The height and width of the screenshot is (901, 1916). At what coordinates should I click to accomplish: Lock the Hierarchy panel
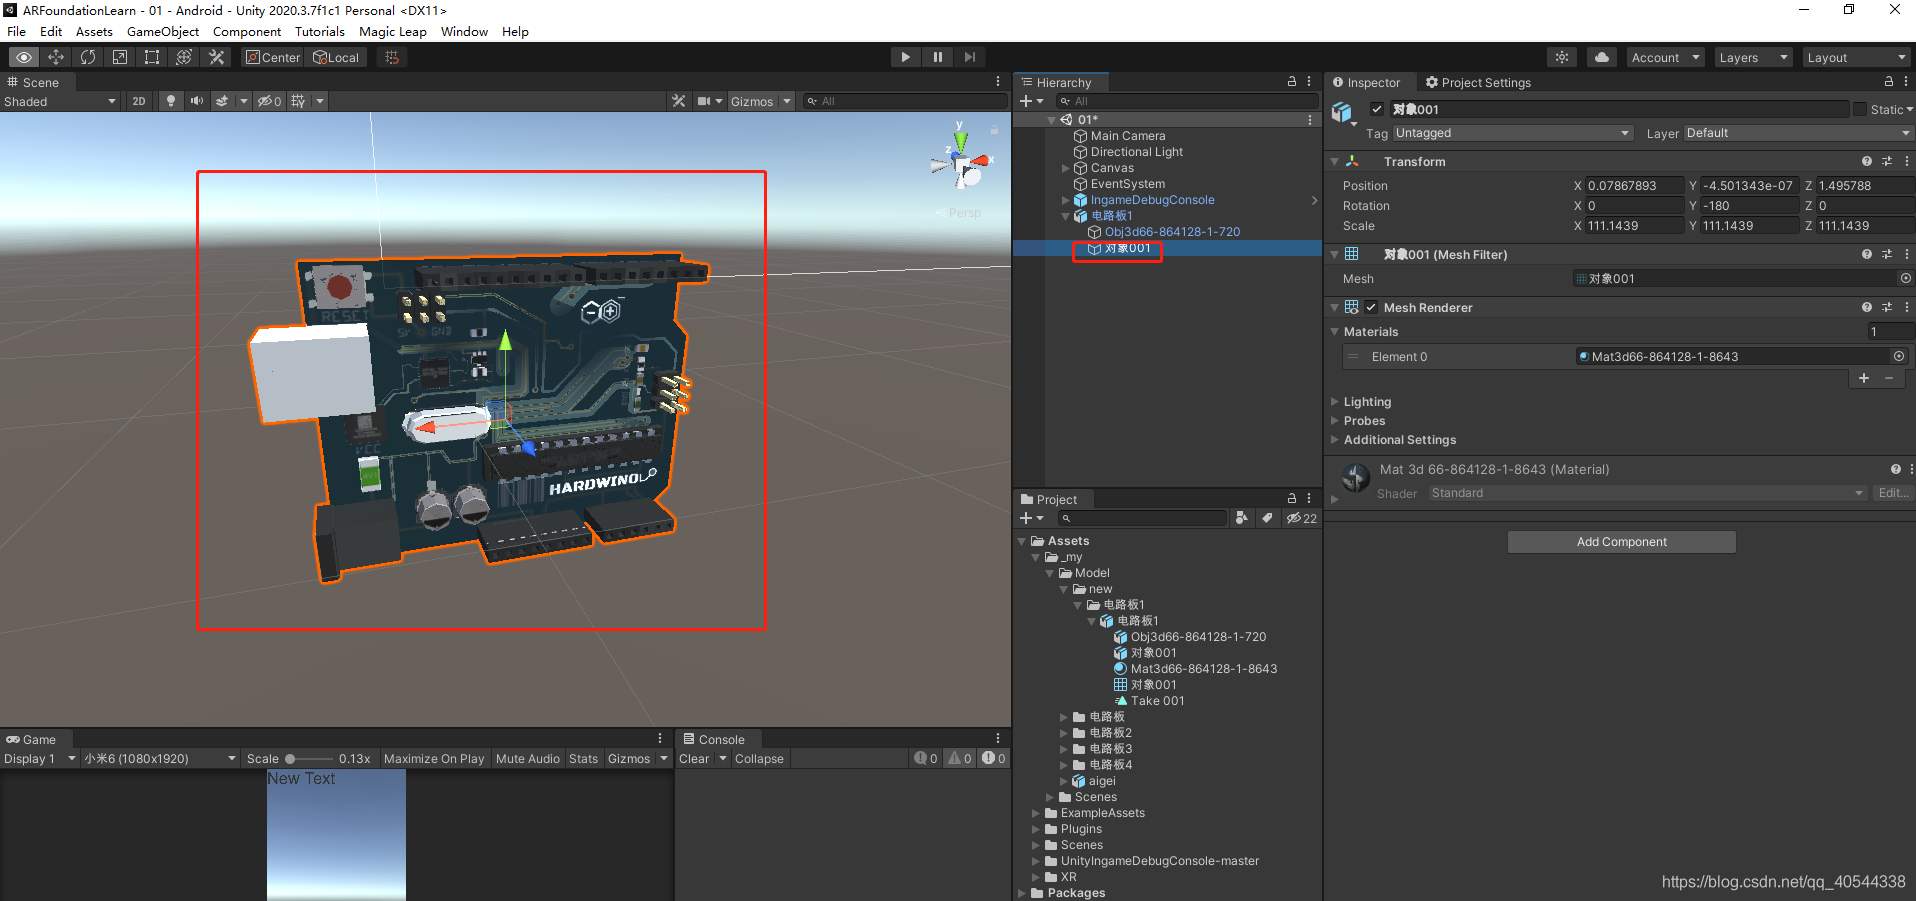[x=1292, y=82]
